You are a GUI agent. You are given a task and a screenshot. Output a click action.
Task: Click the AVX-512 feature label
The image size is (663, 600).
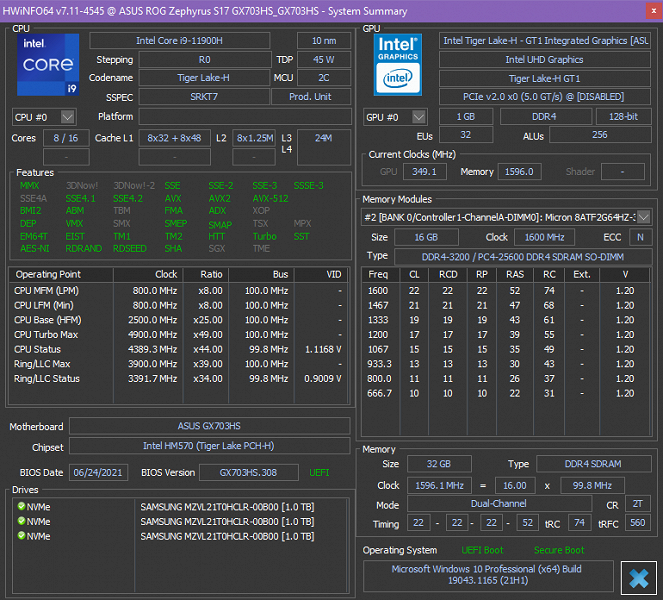tap(269, 198)
